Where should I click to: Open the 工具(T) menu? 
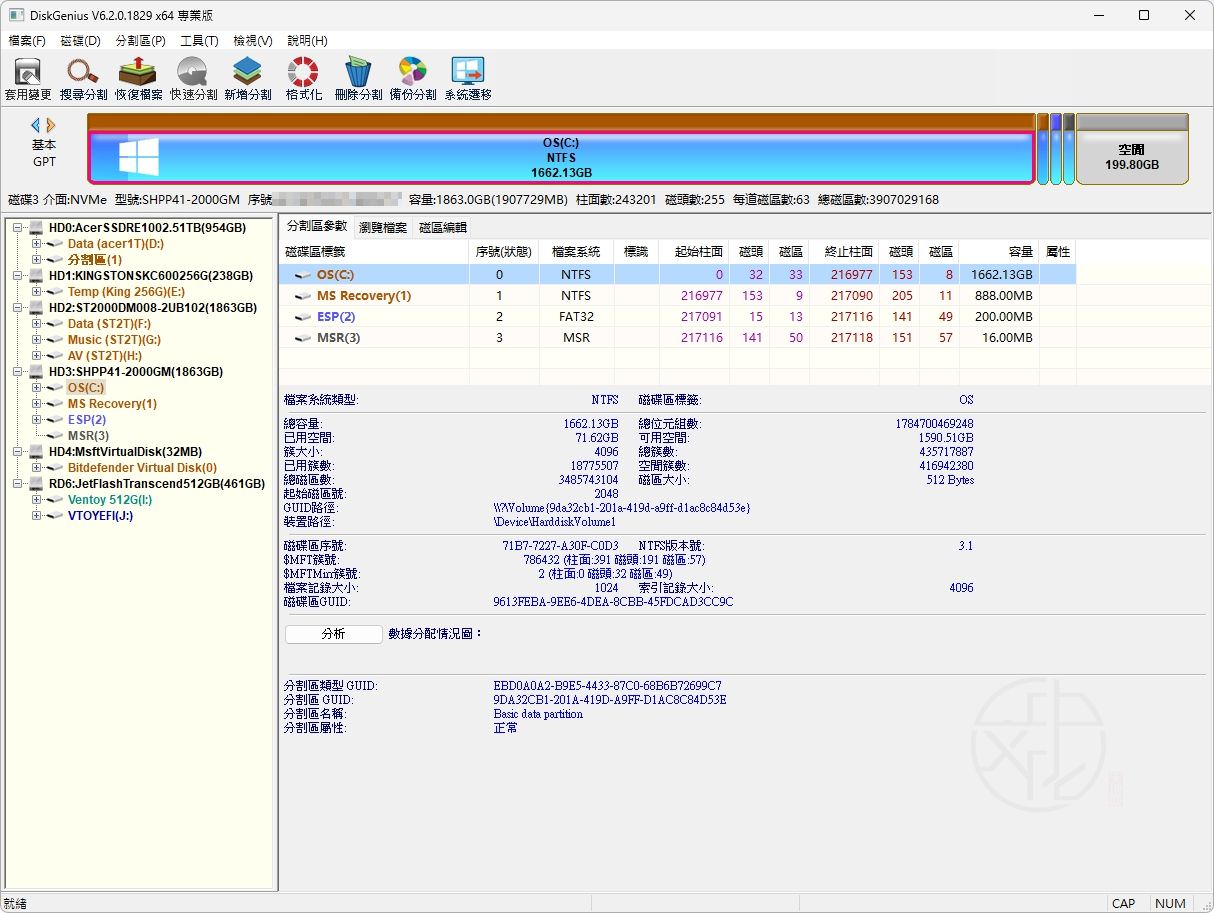pyautogui.click(x=199, y=41)
